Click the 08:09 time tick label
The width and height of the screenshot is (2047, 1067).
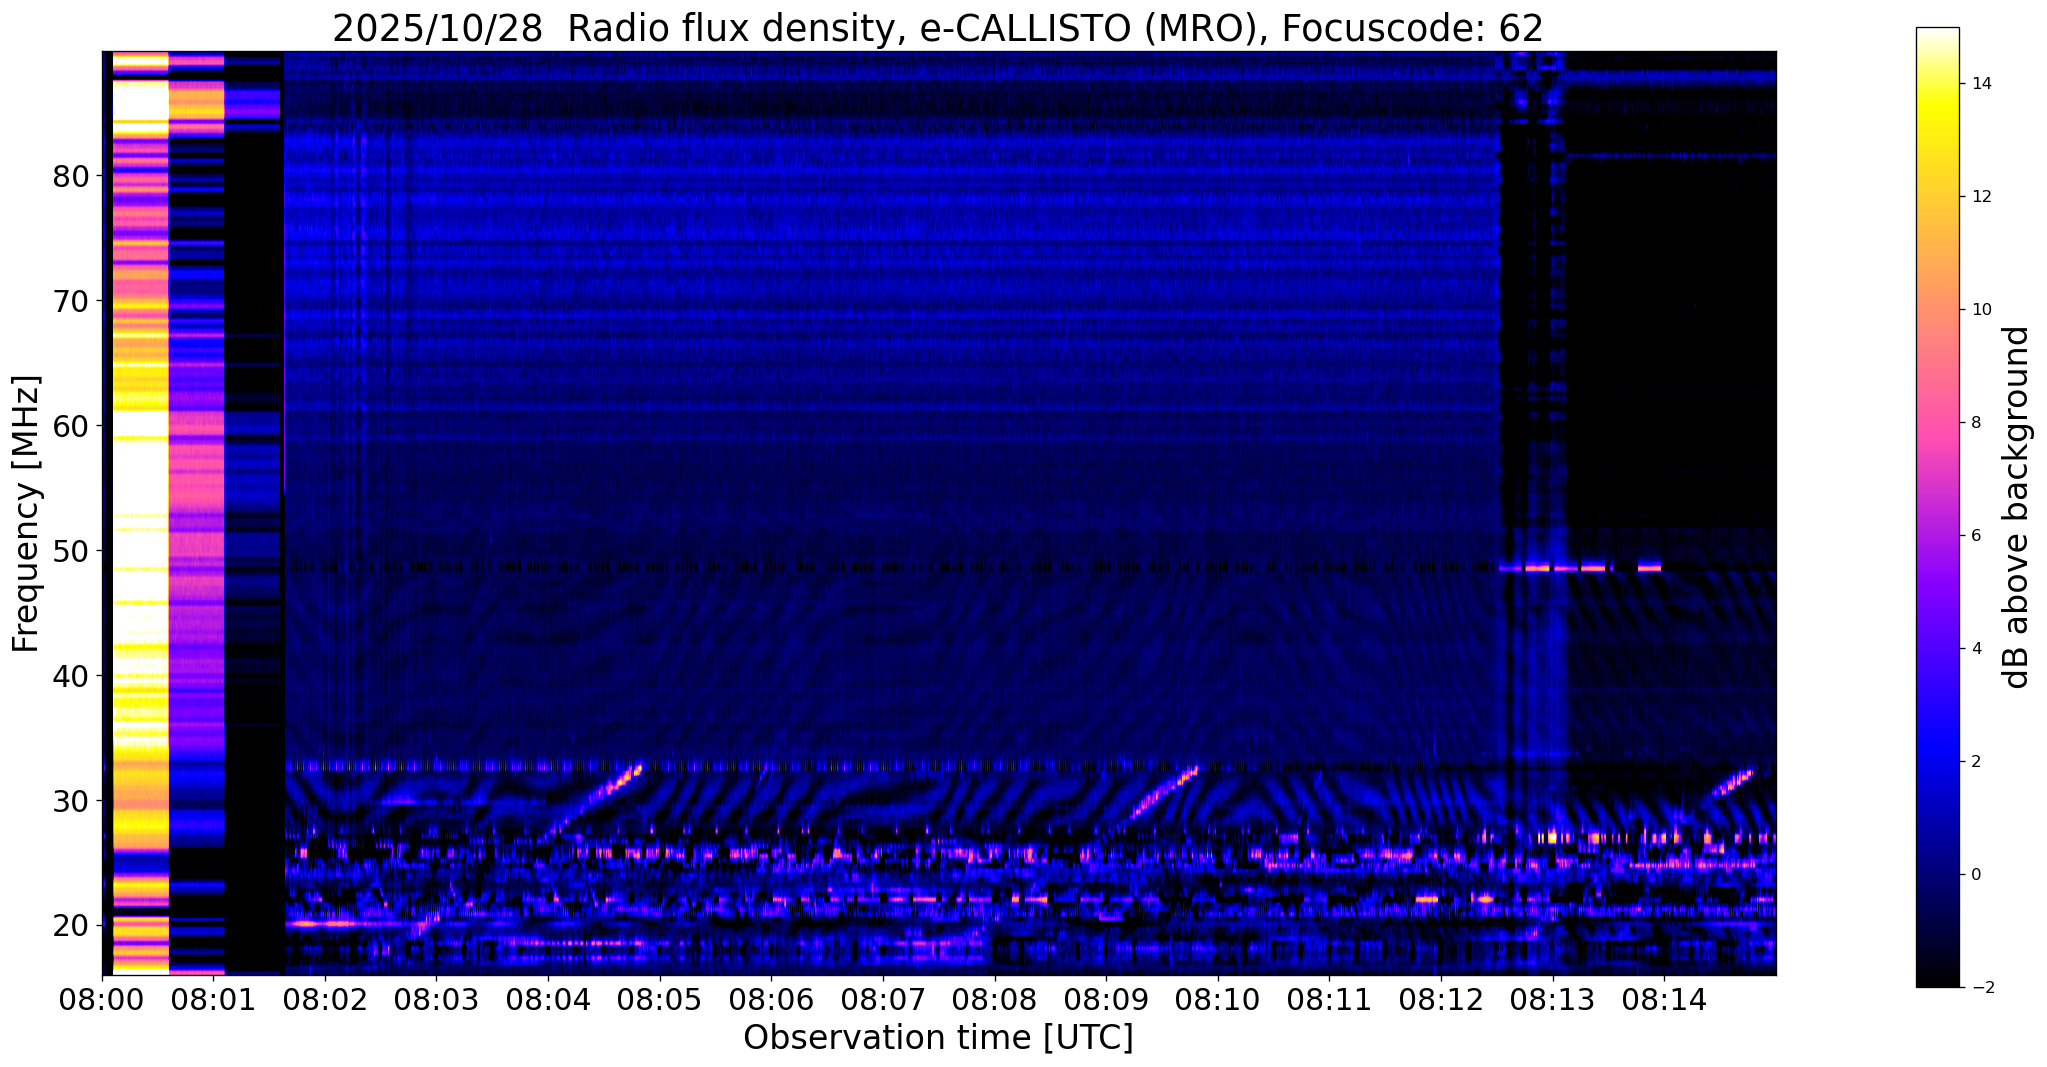click(x=1106, y=999)
